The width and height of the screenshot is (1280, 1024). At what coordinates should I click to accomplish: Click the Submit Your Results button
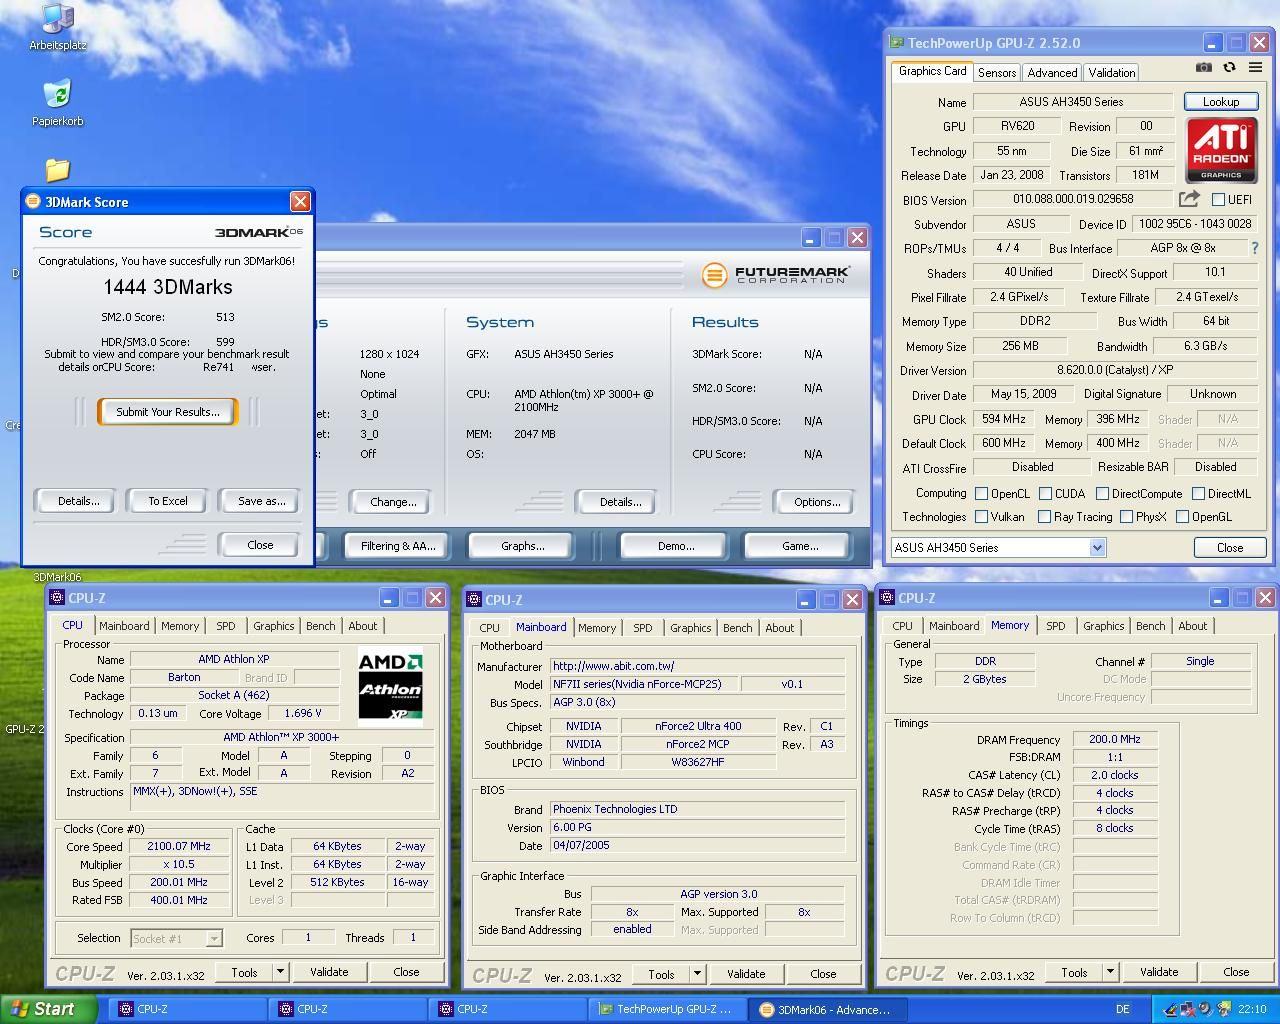point(168,412)
